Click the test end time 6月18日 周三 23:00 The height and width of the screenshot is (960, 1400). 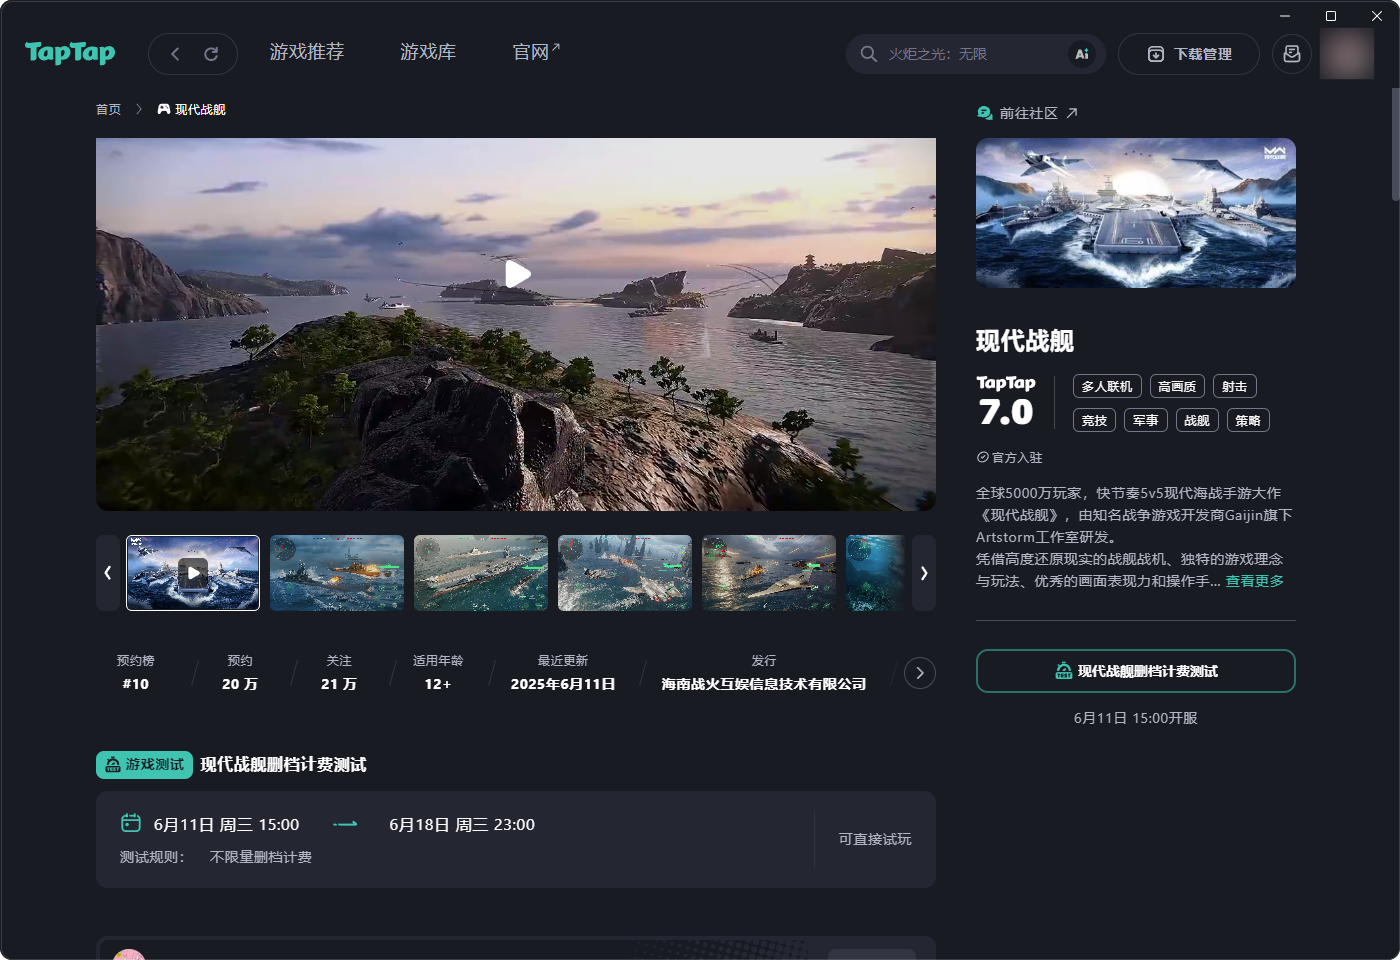point(462,825)
